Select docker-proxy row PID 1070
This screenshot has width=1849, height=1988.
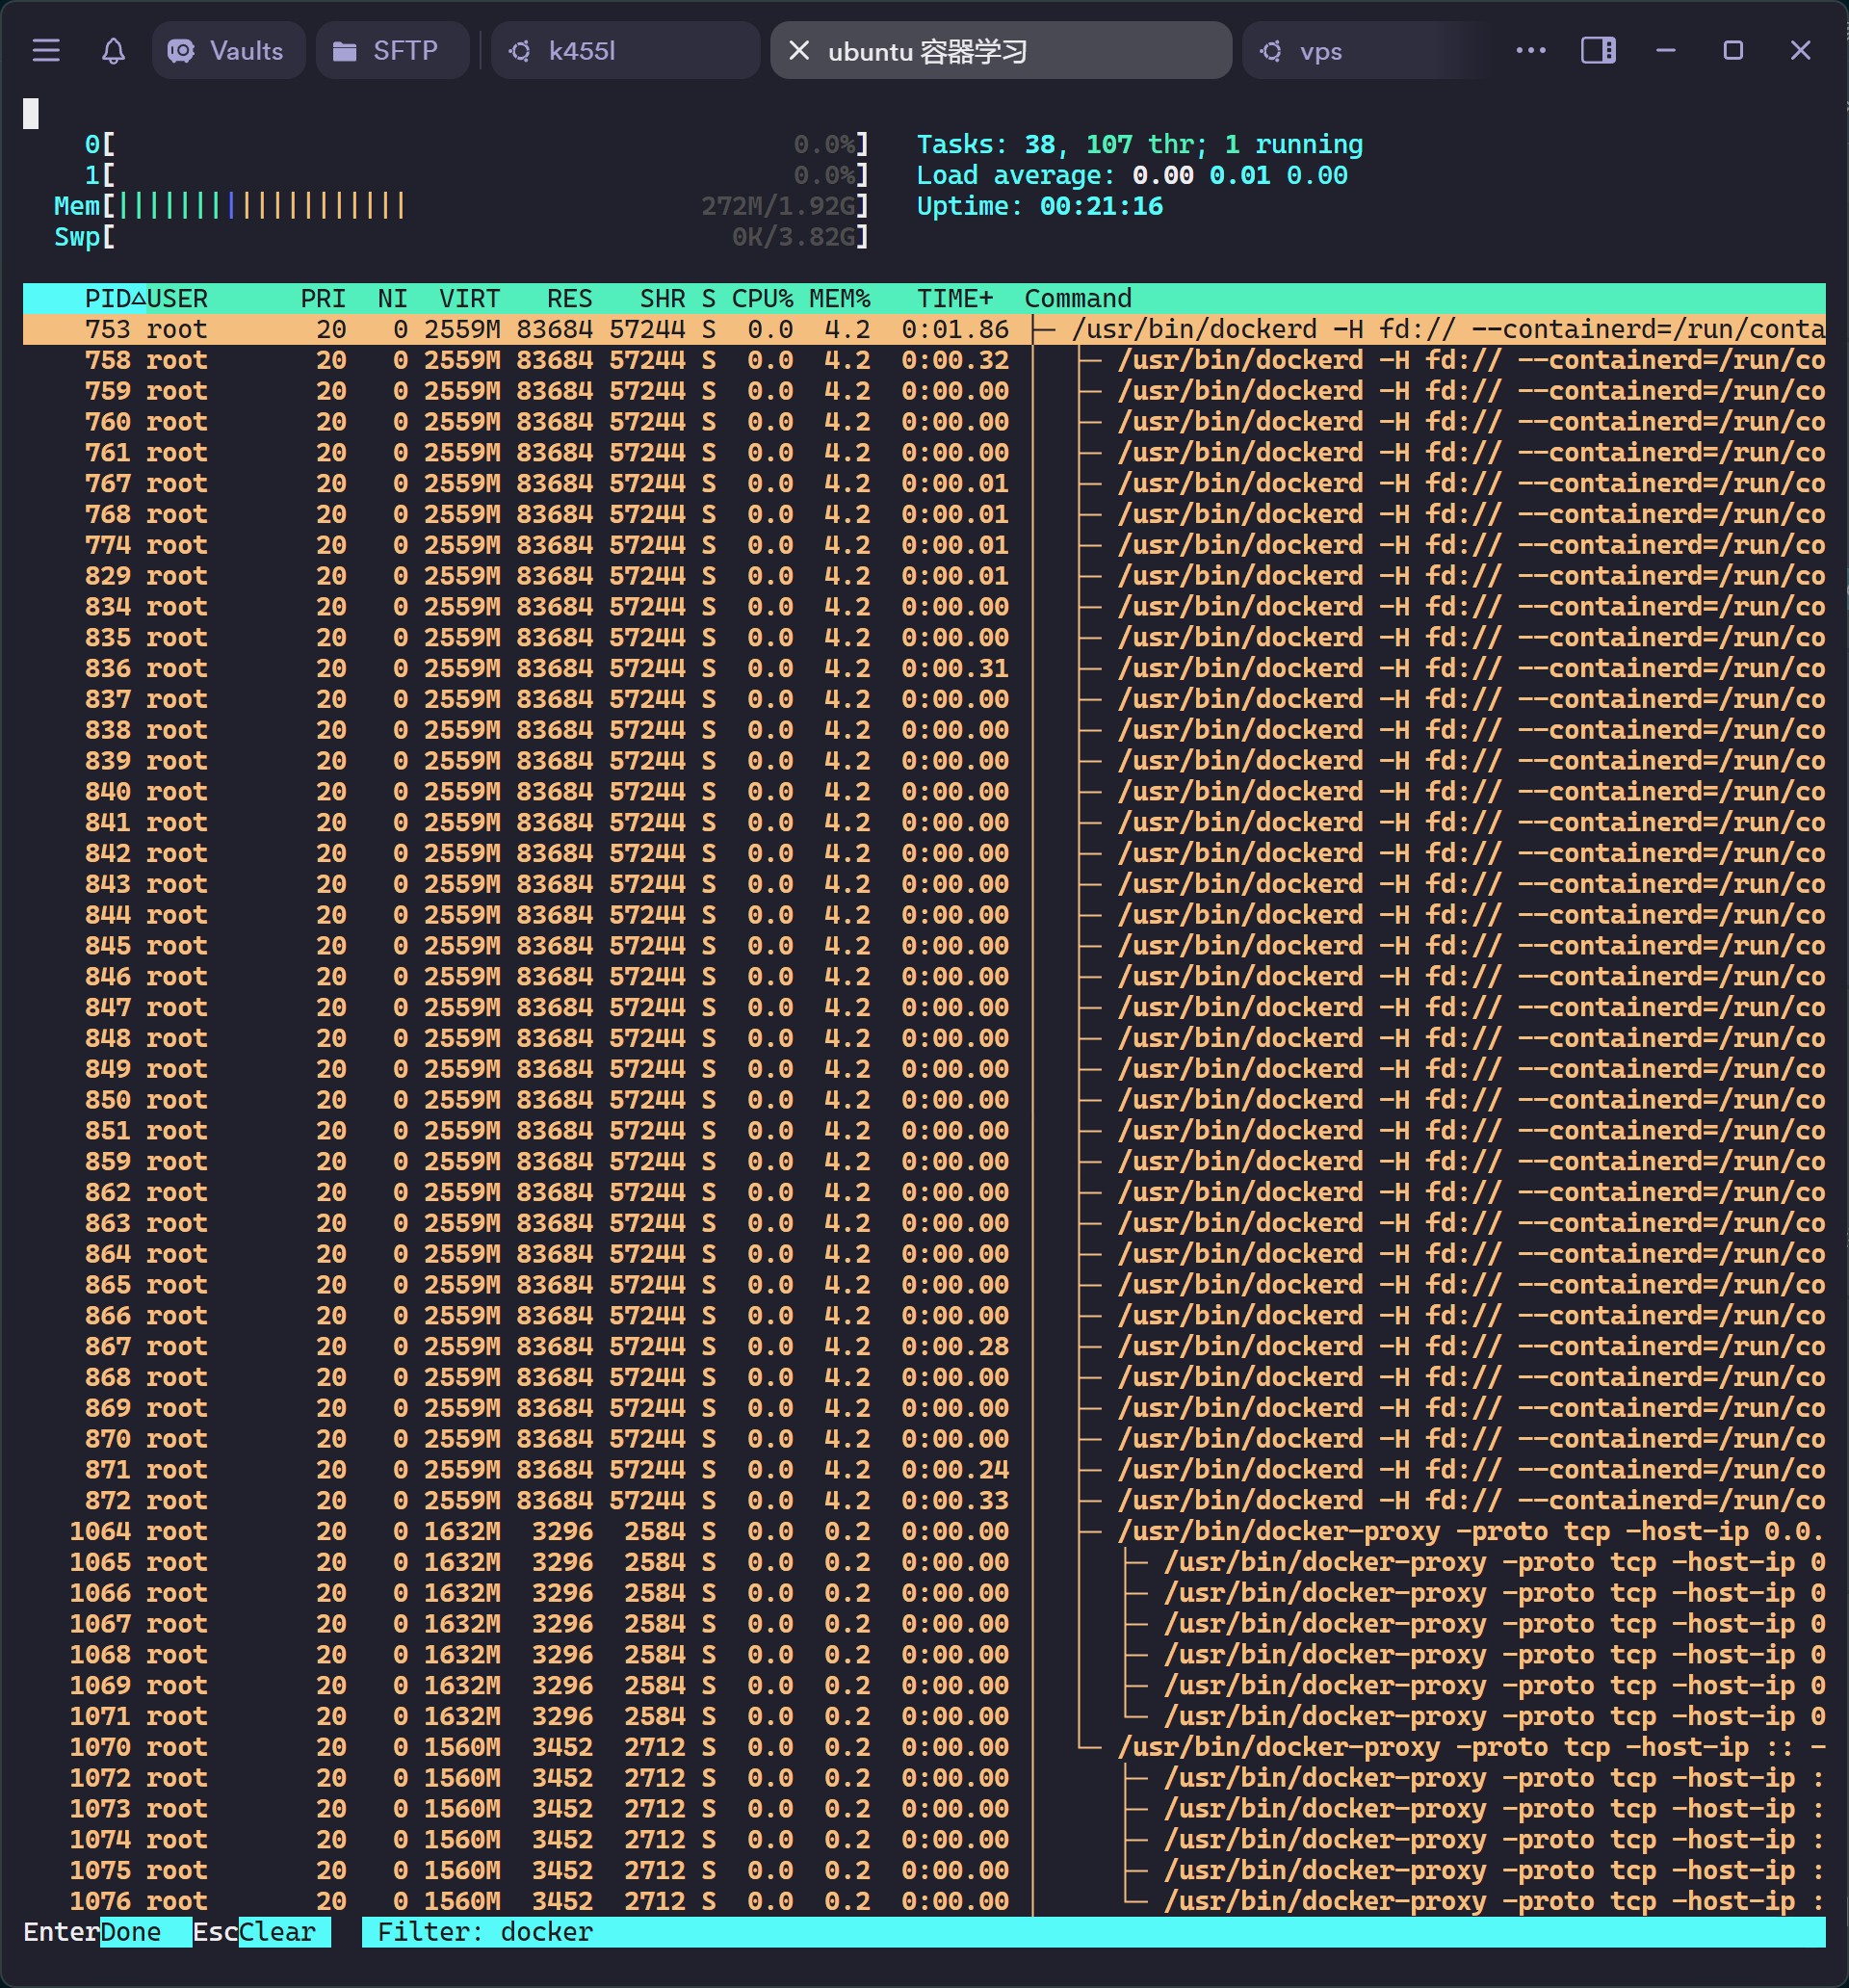(924, 1747)
